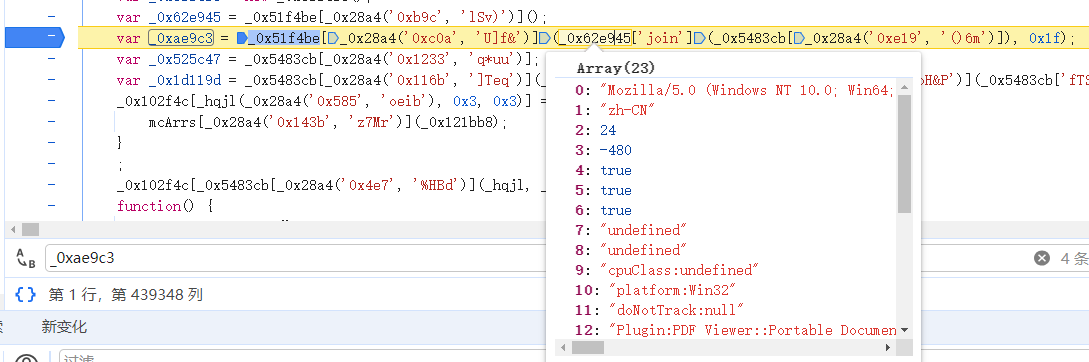Click the 第 1 行, 第 439348 列 position text
The image size is (1089, 362).
[126, 295]
